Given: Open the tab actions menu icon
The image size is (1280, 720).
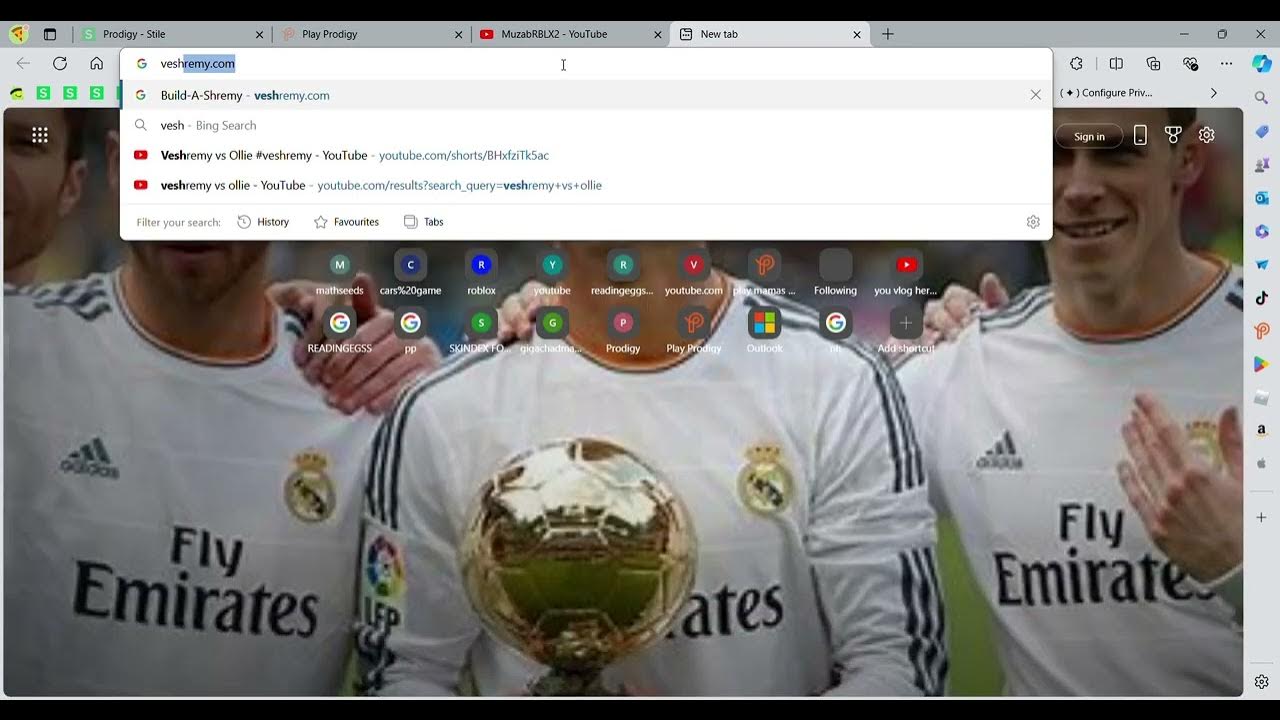Looking at the screenshot, I should 50,34.
